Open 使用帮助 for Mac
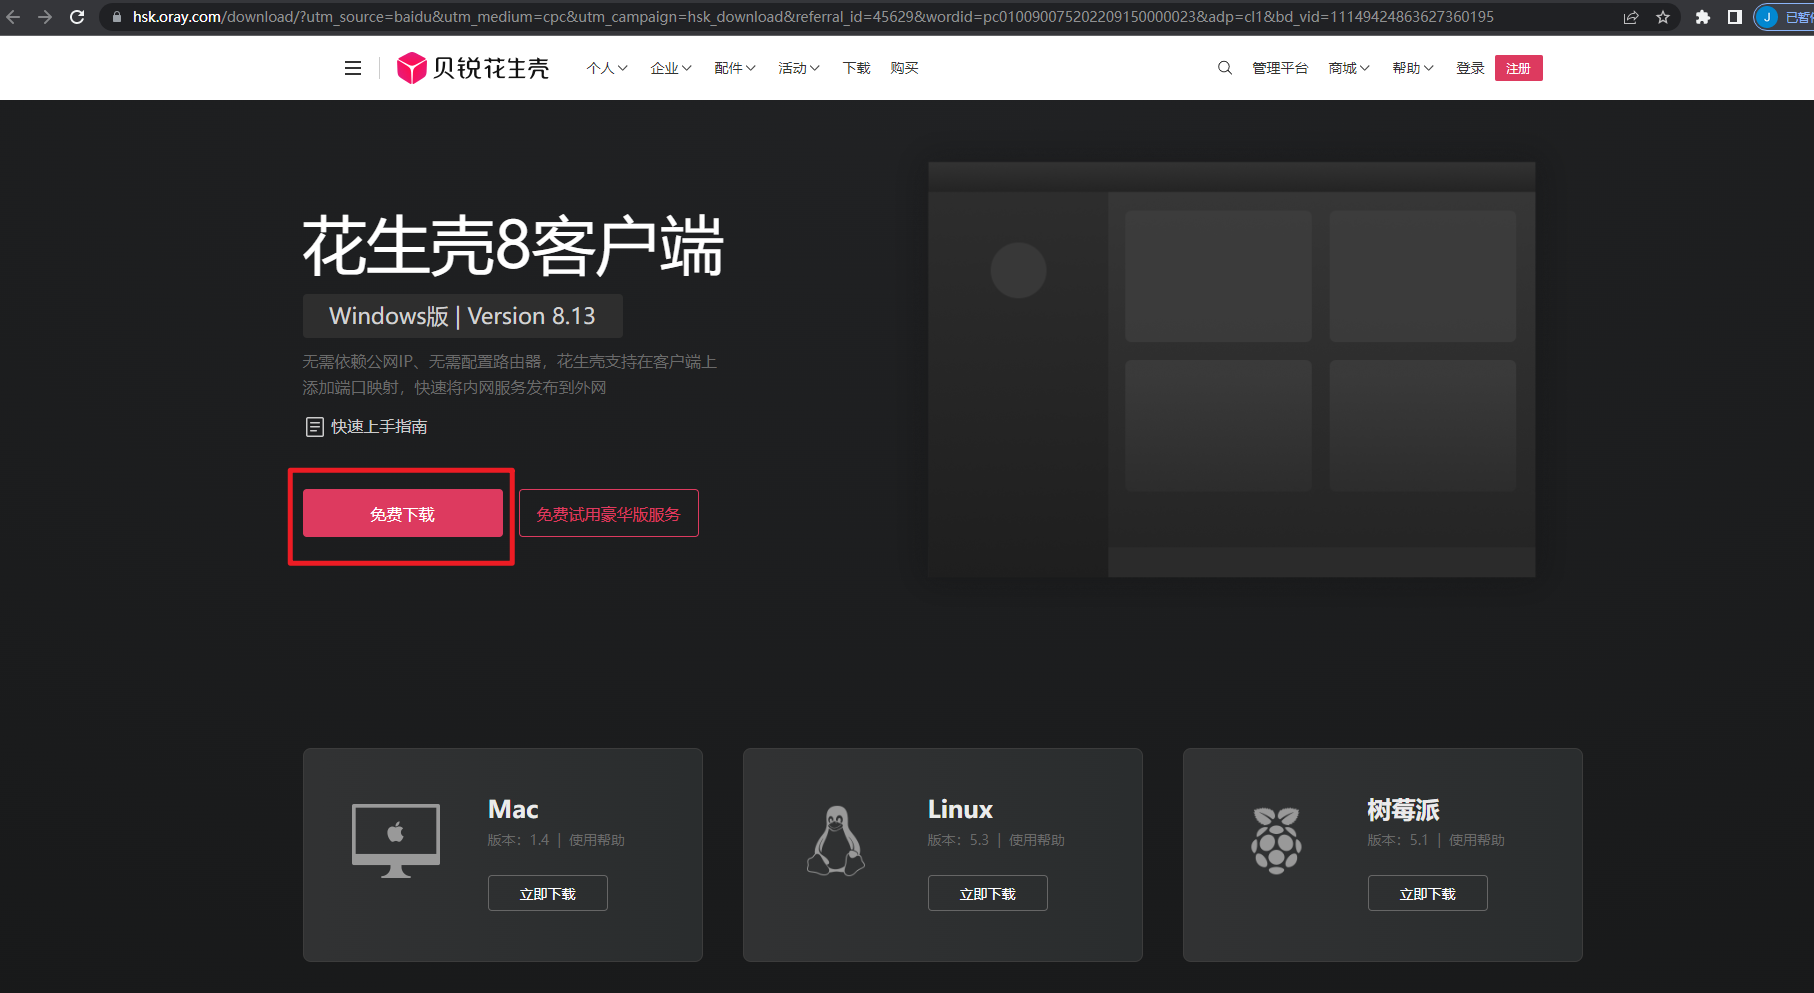This screenshot has height=993, width=1814. [x=597, y=840]
